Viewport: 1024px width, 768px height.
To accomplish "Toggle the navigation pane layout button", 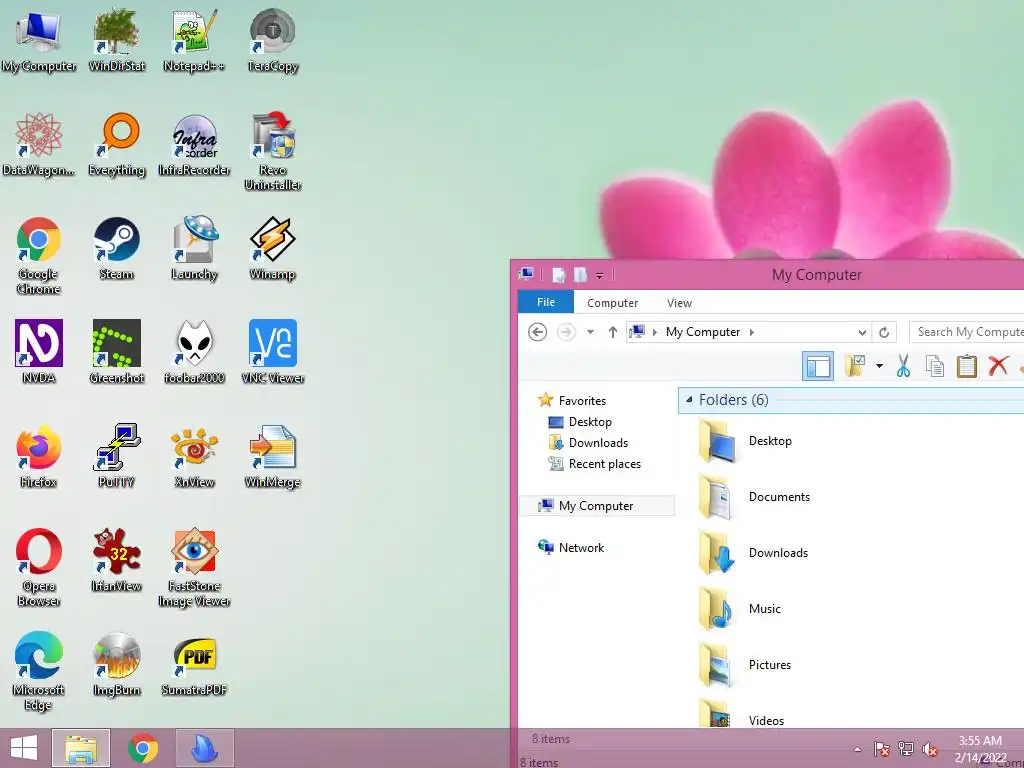I will [818, 366].
